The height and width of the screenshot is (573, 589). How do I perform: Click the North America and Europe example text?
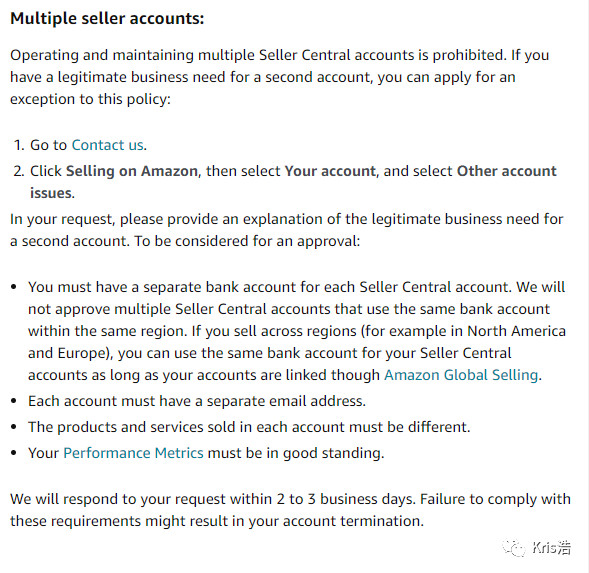click(297, 342)
